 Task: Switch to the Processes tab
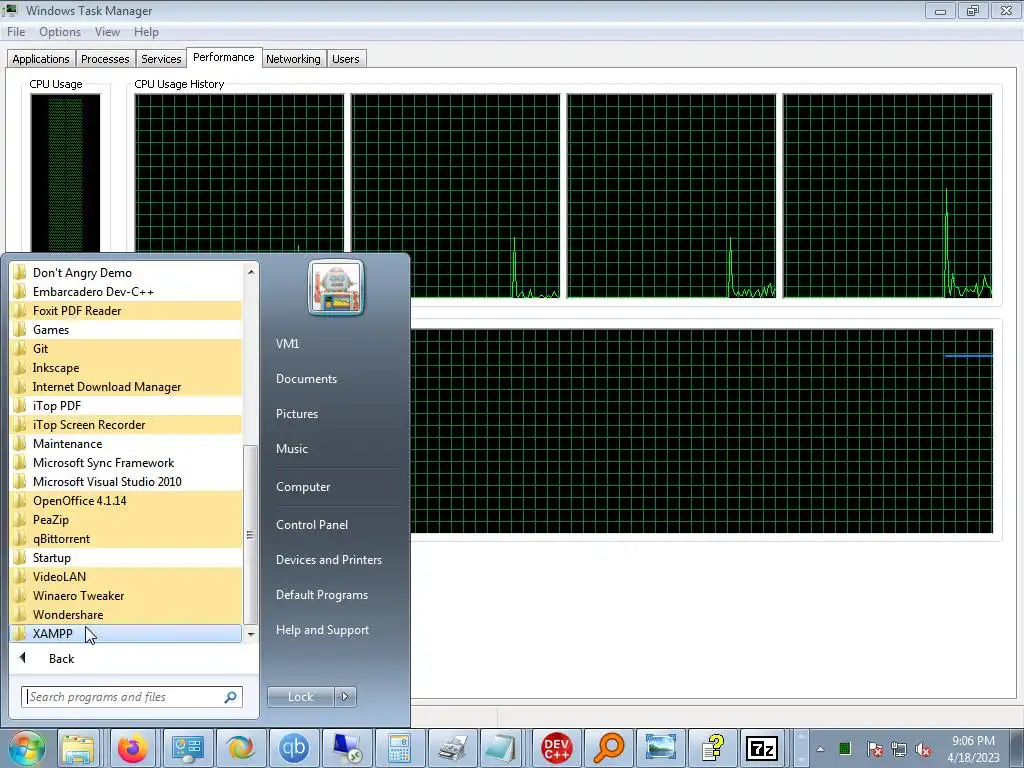click(x=105, y=59)
